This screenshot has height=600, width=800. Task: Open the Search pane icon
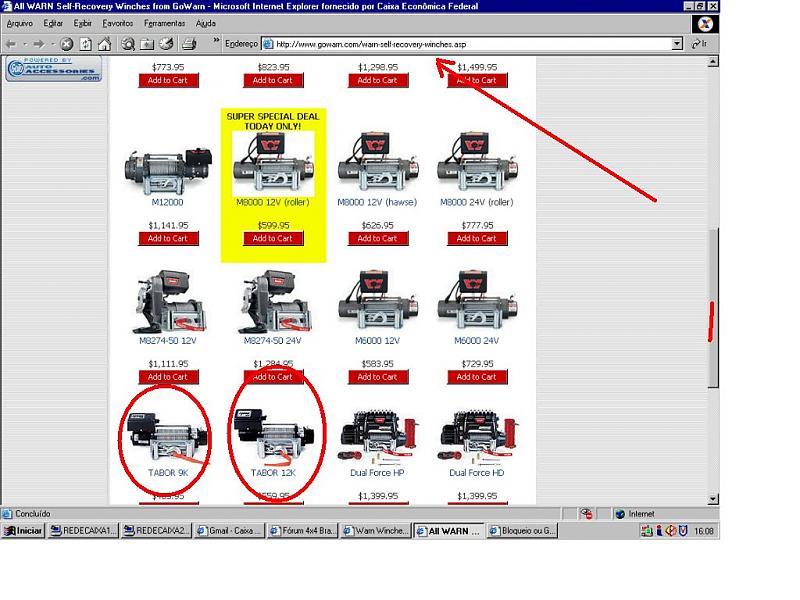[128, 44]
